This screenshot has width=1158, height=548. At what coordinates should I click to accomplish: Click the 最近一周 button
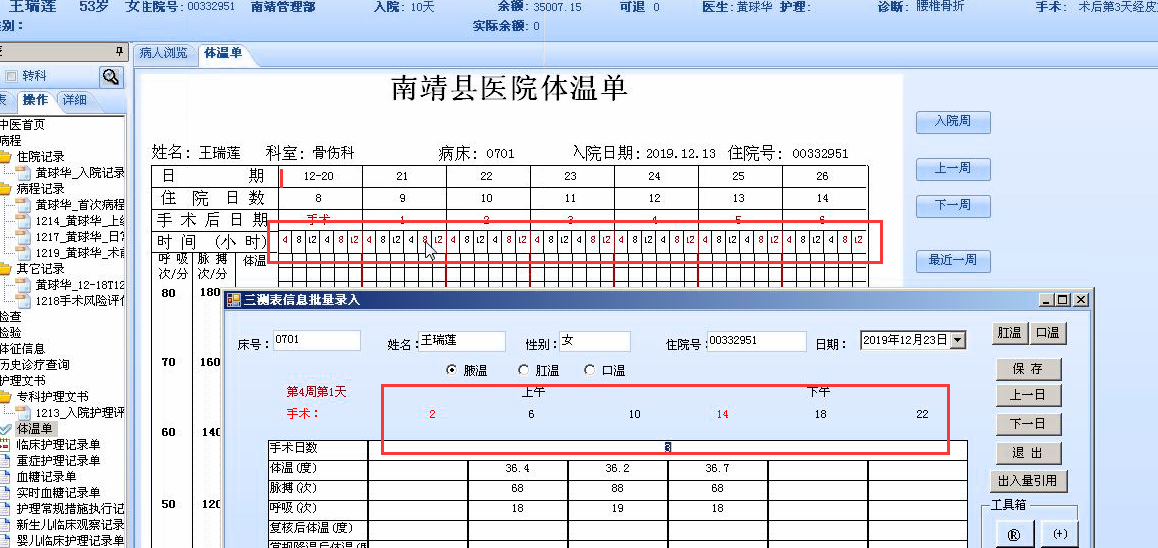pos(953,261)
